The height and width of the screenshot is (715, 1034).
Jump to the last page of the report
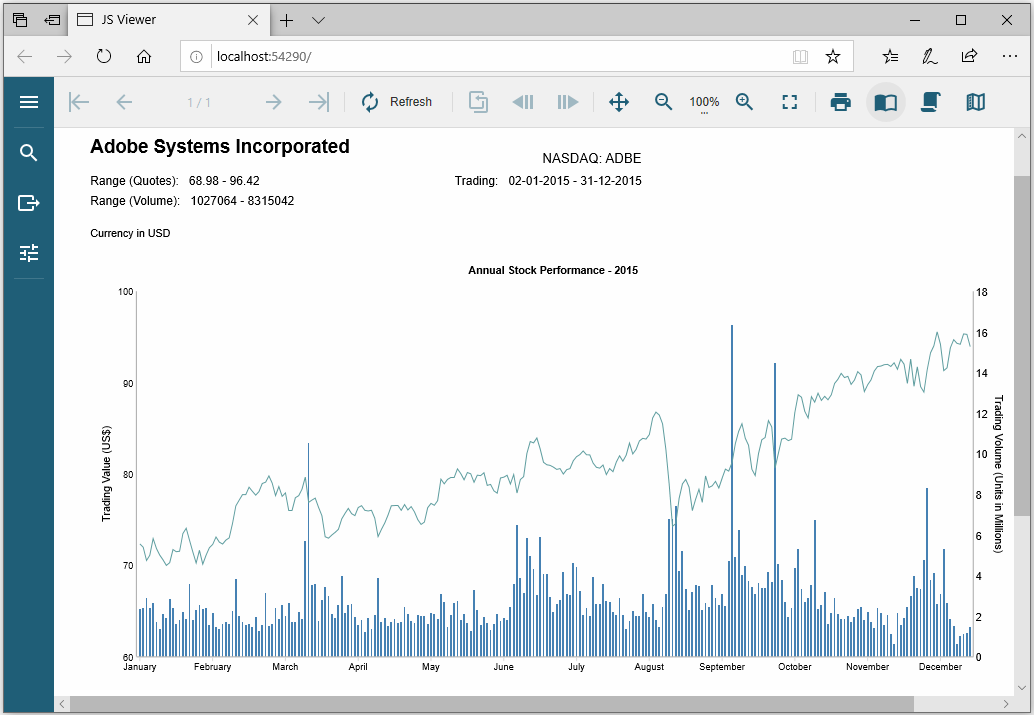(318, 101)
